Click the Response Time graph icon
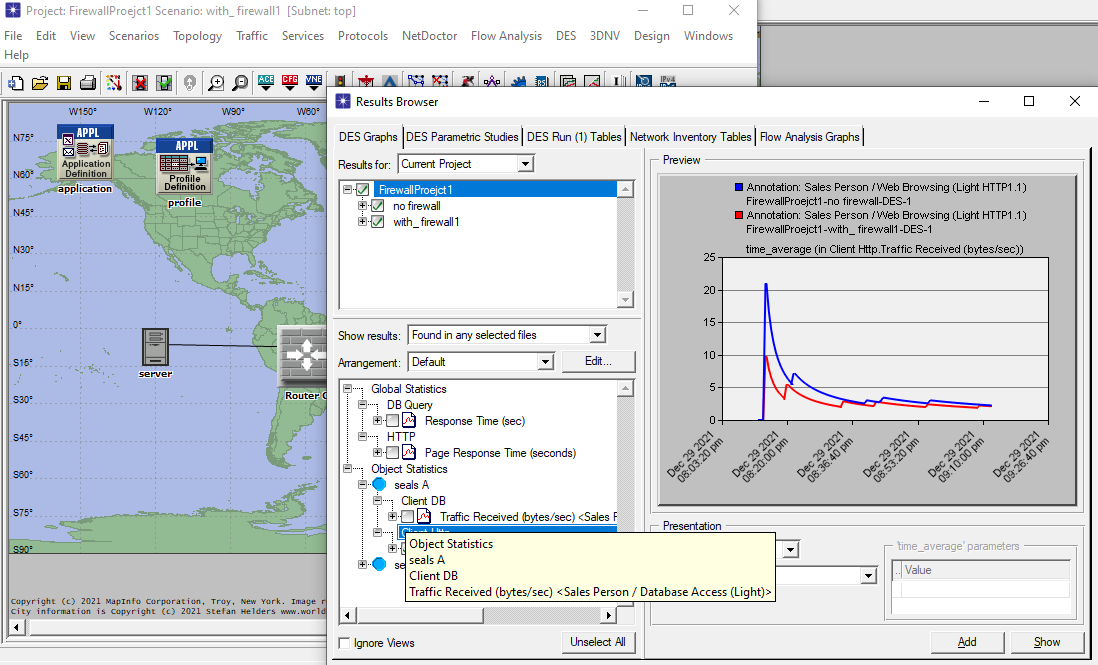Screen dimensions: 1098x665 [x=409, y=421]
